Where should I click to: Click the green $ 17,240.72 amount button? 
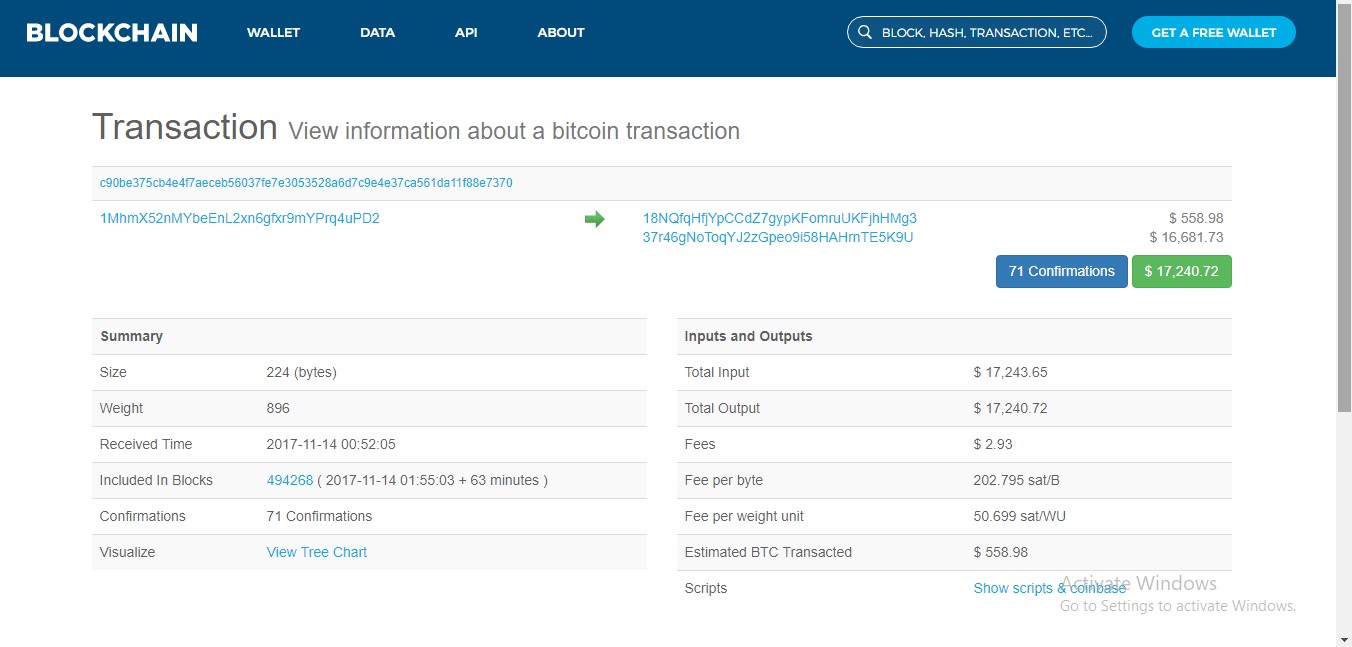click(1181, 271)
